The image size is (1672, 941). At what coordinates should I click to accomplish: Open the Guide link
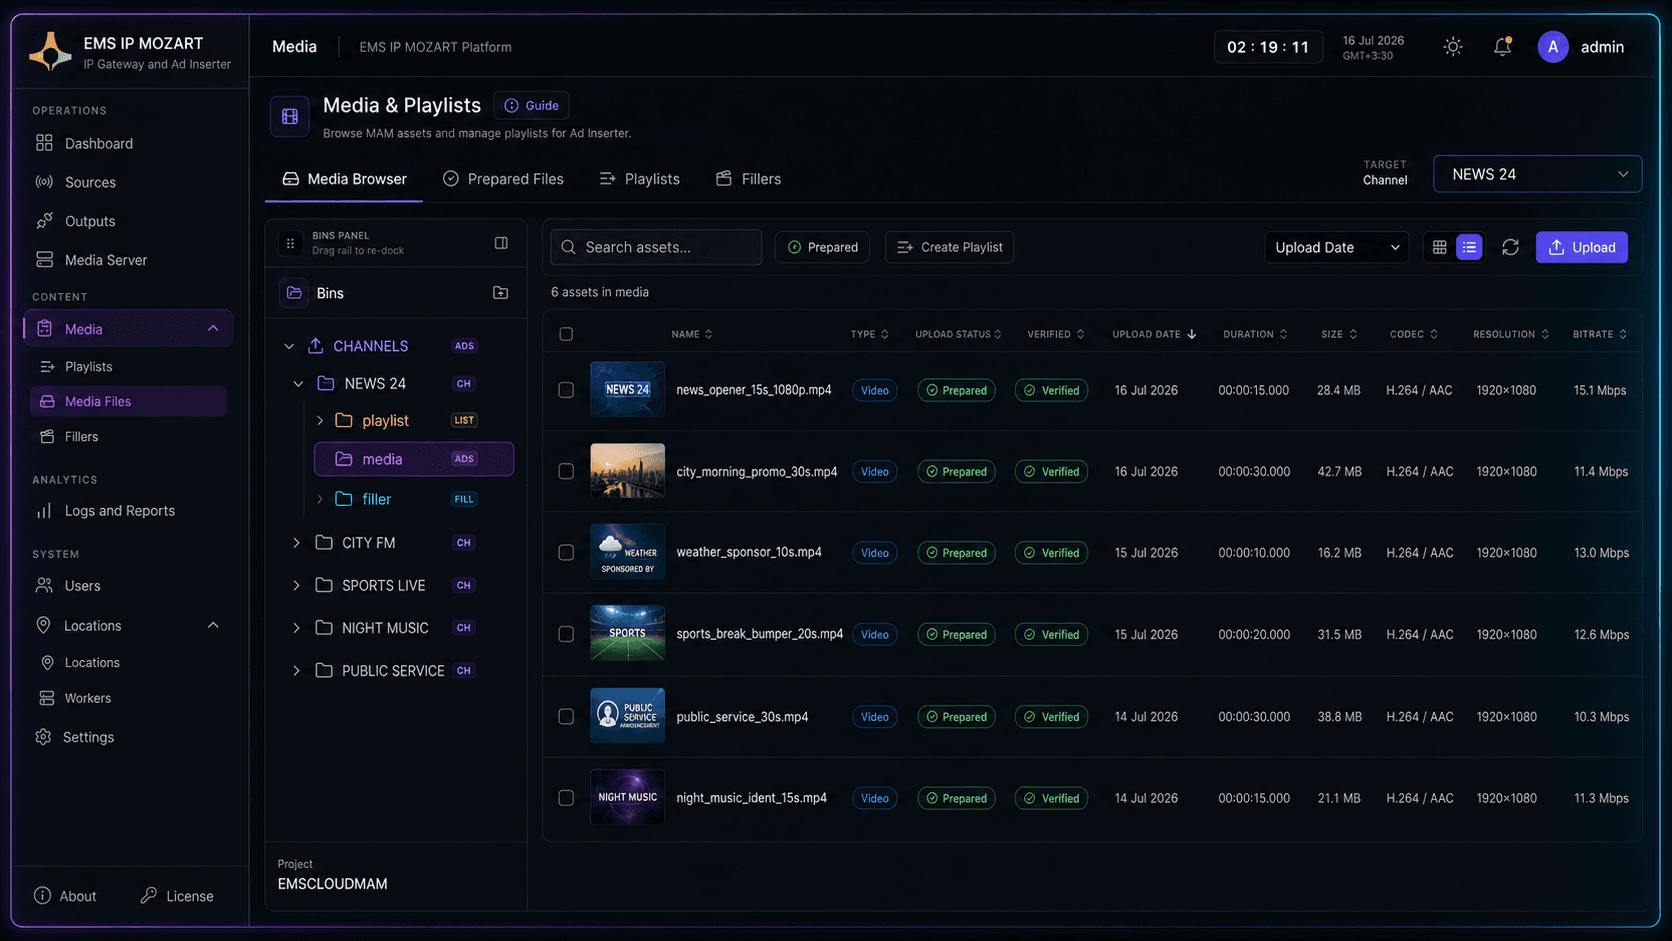531,105
